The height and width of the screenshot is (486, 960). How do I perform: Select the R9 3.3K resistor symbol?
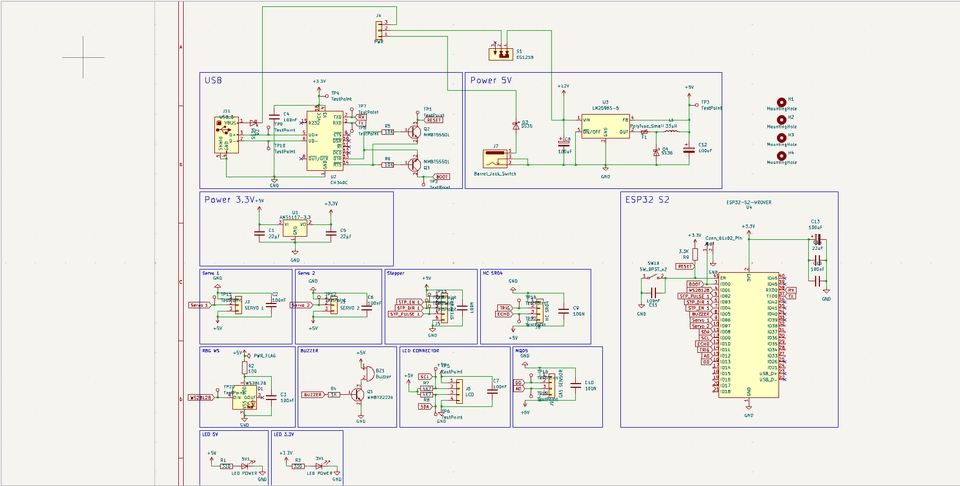tap(695, 253)
